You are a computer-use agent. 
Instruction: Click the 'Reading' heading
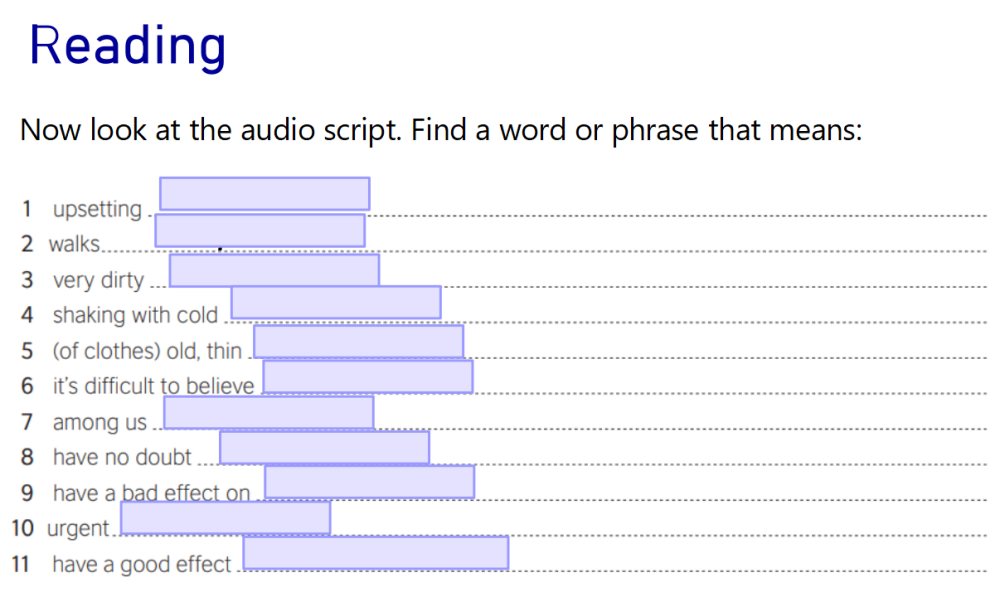click(x=127, y=46)
